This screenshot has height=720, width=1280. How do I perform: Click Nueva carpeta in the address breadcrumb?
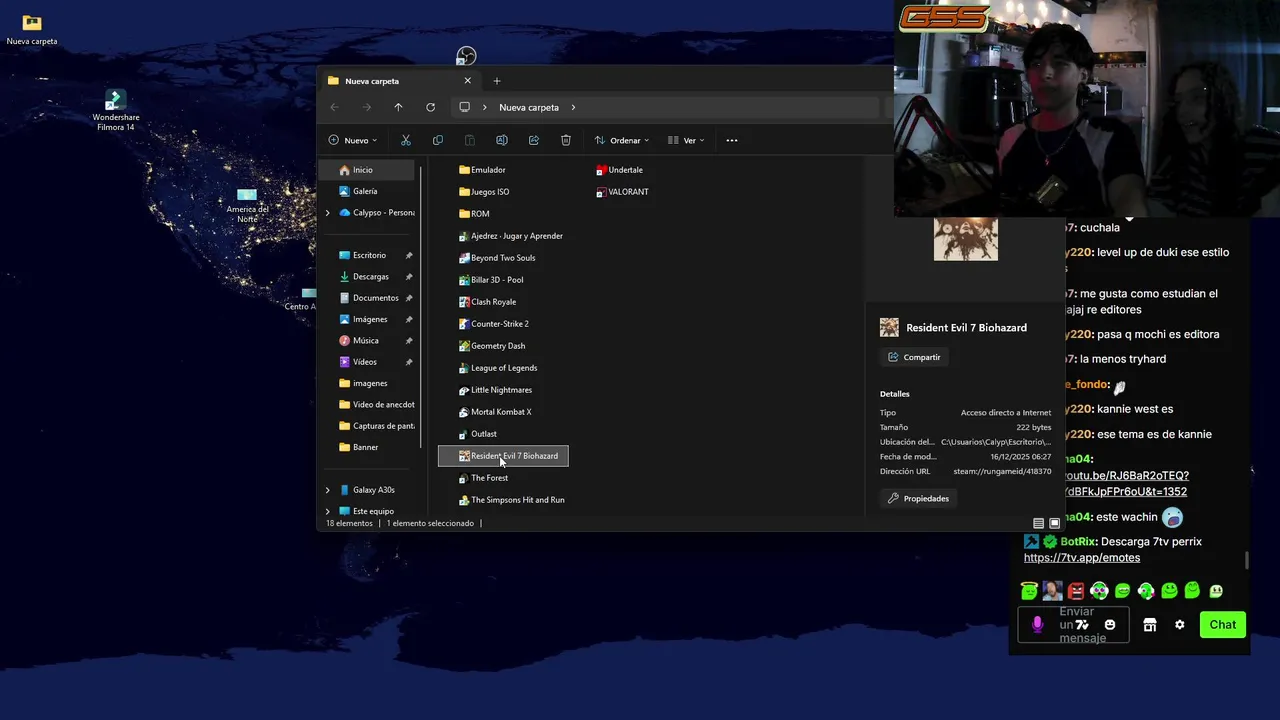[x=529, y=107]
